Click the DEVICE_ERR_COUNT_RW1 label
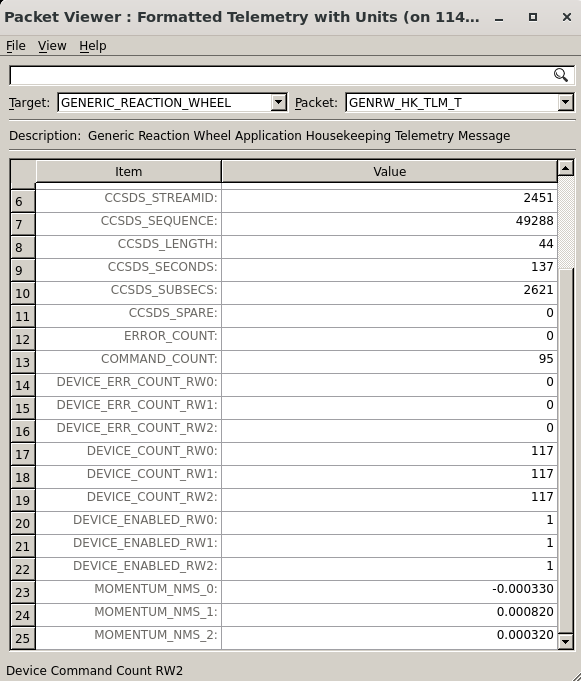 click(x=137, y=405)
